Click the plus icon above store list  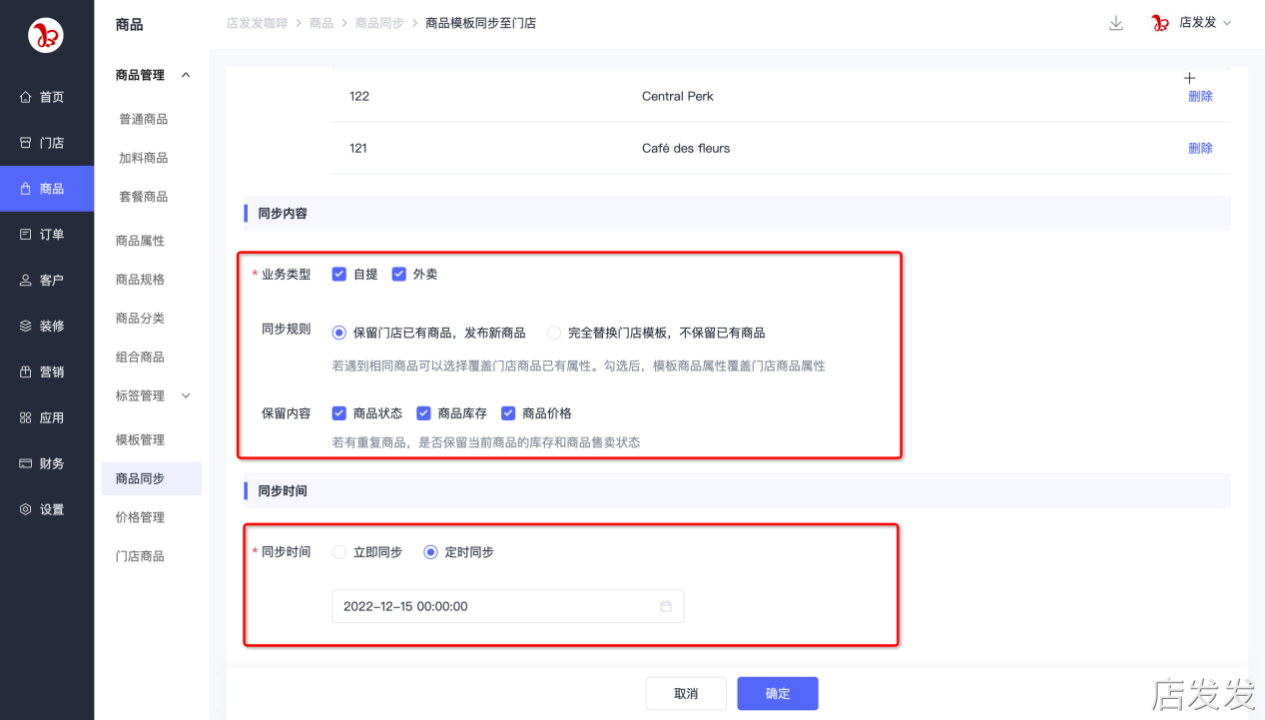(1190, 78)
